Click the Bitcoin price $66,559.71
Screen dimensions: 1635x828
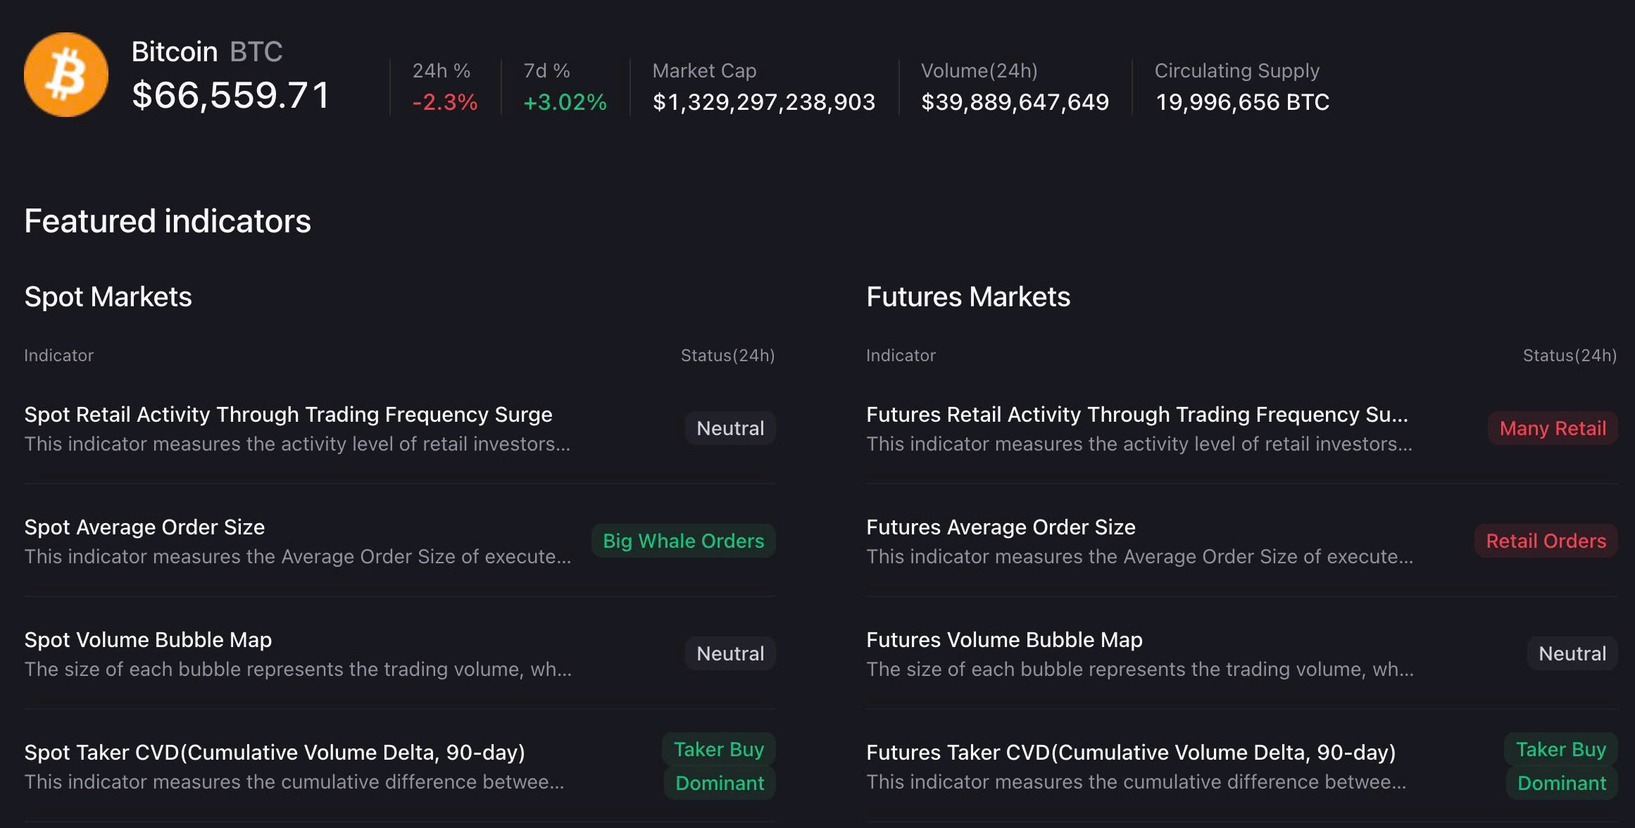point(231,95)
